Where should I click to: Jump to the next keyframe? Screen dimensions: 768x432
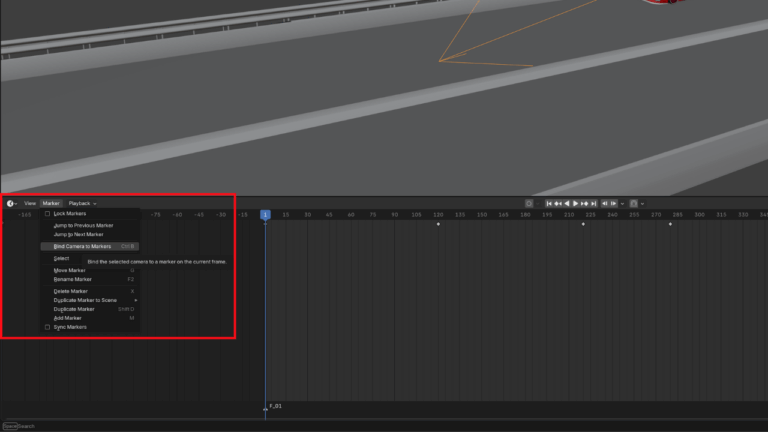tap(584, 203)
